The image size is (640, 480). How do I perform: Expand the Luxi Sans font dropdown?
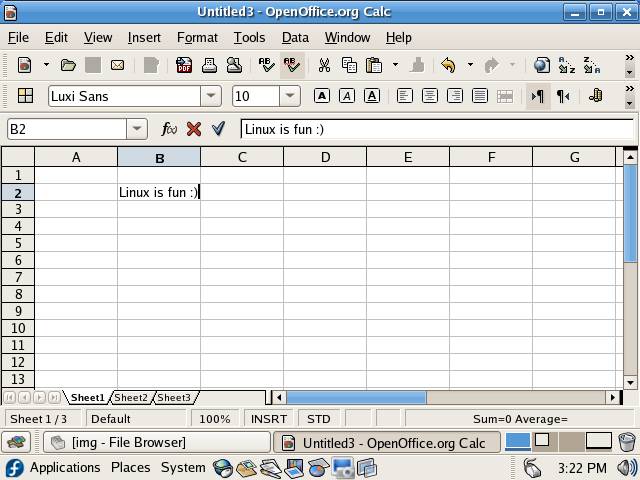(211, 96)
